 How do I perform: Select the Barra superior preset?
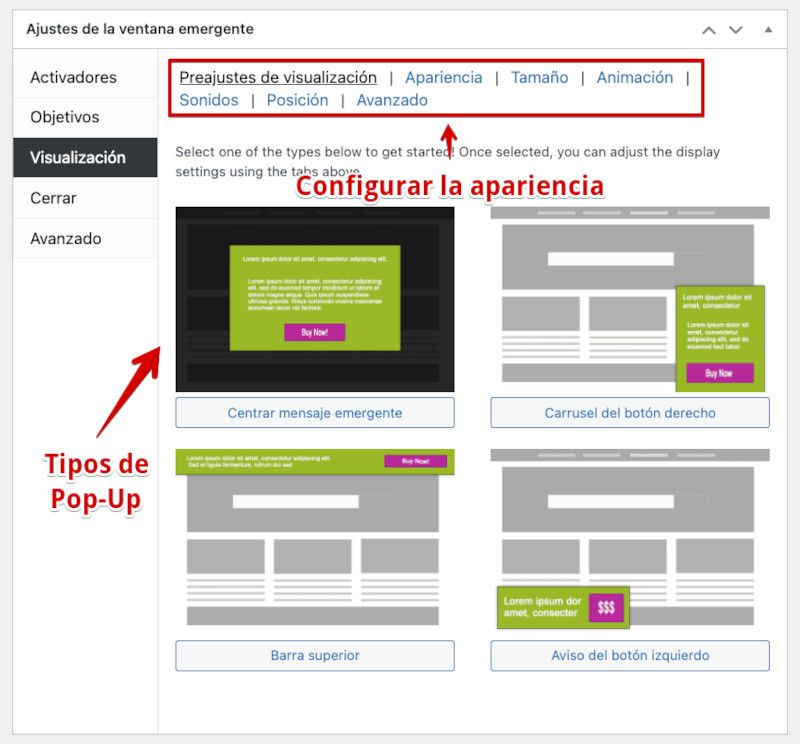click(x=314, y=656)
